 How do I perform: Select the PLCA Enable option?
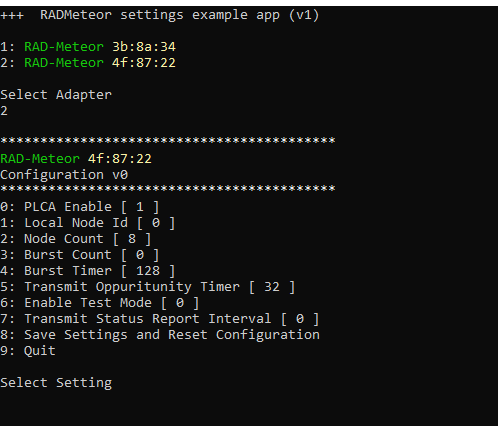point(80,207)
